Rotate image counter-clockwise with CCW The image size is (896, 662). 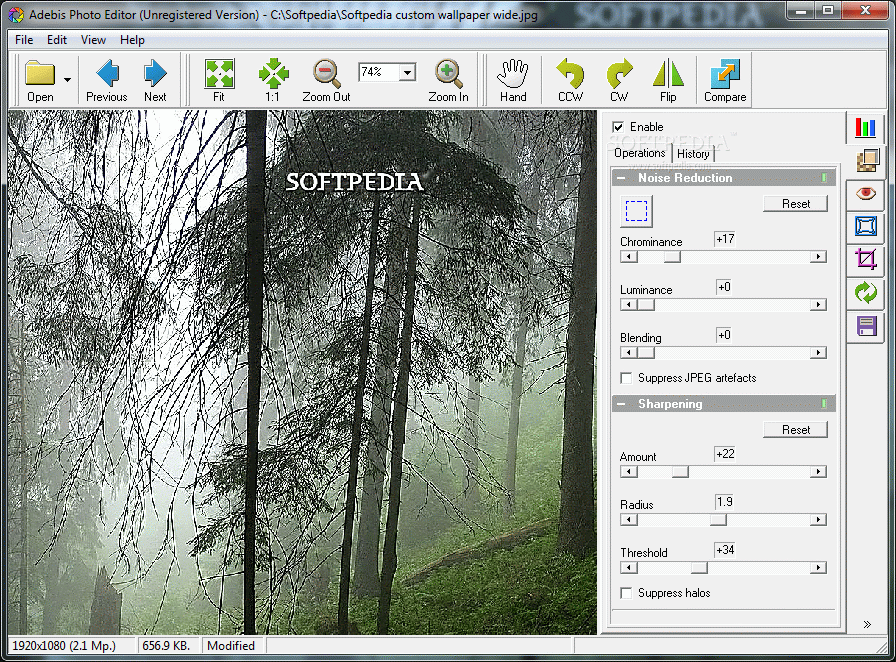click(570, 80)
